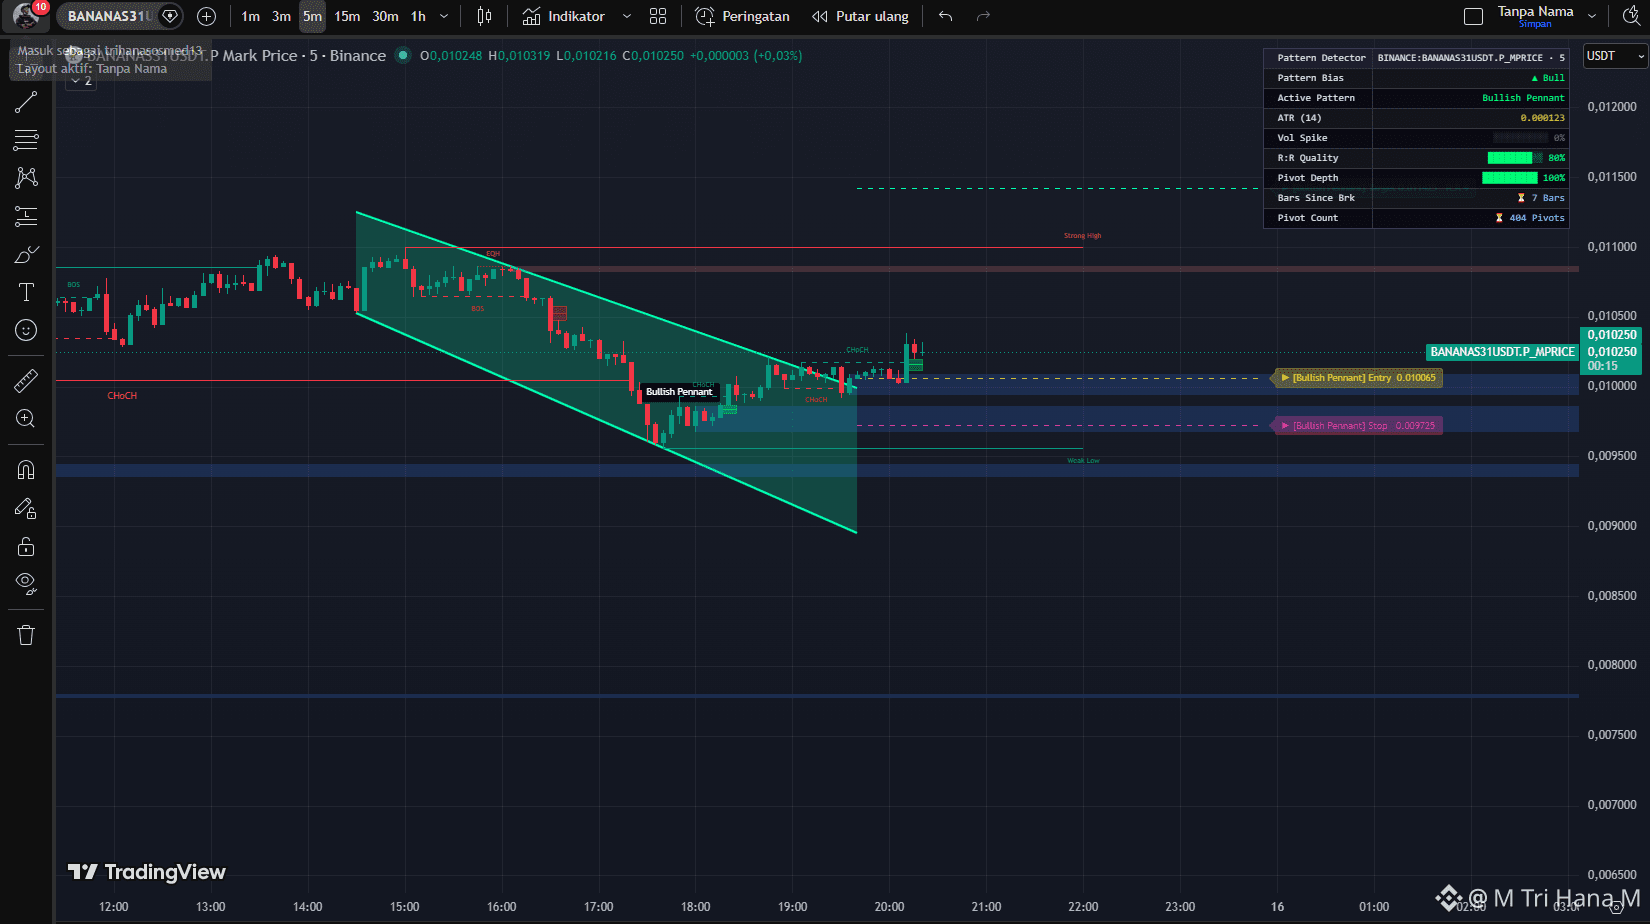Click Tanpa Nama layout name
The width and height of the screenshot is (1650, 924).
click(1535, 11)
